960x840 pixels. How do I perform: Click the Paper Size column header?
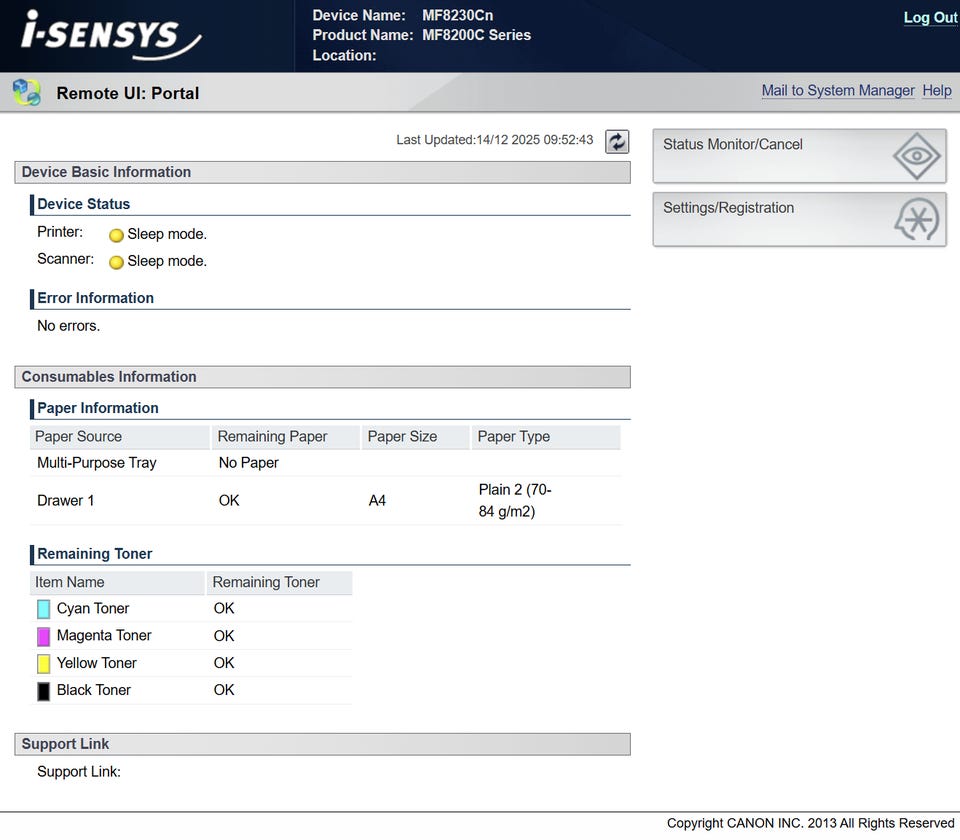click(x=416, y=437)
